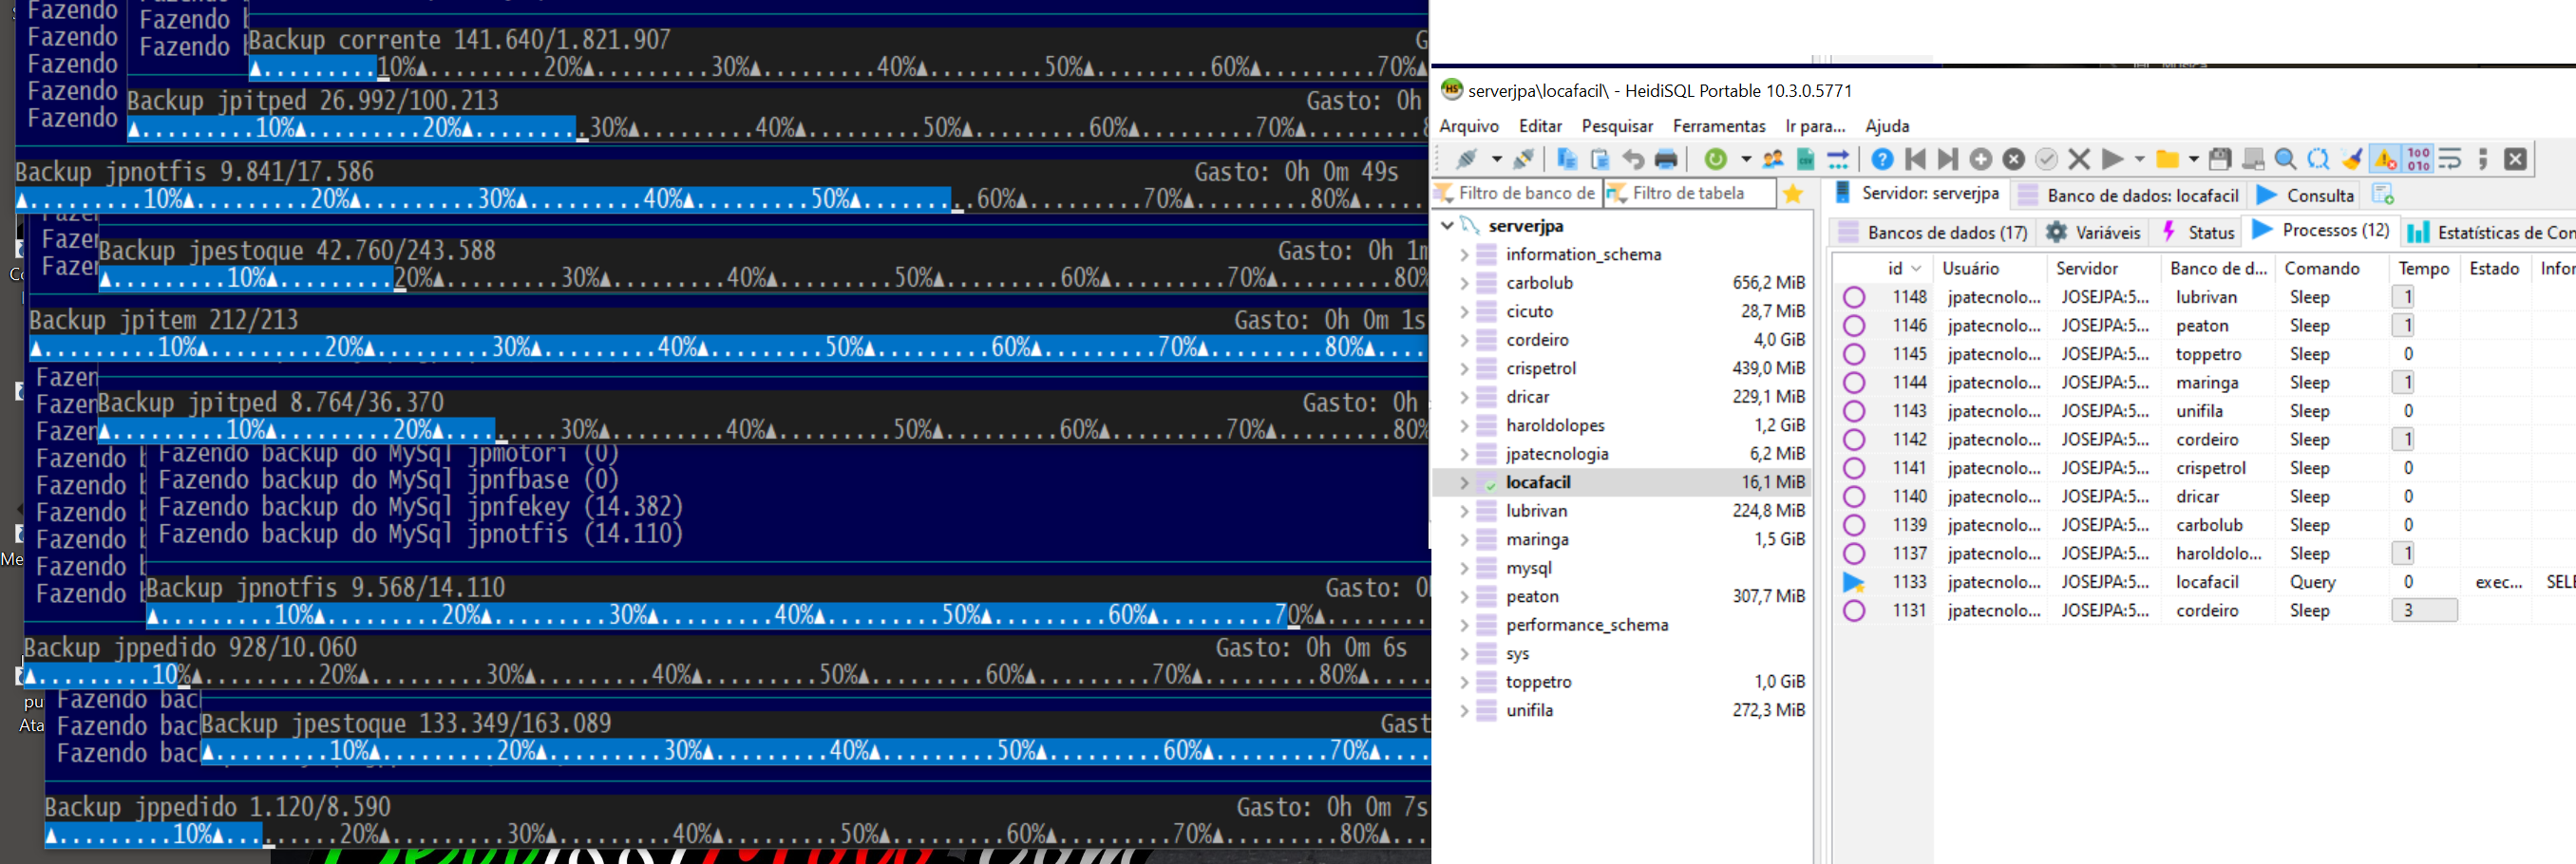
Task: Expand the jpatecnologia database node
Action: pos(1464,454)
